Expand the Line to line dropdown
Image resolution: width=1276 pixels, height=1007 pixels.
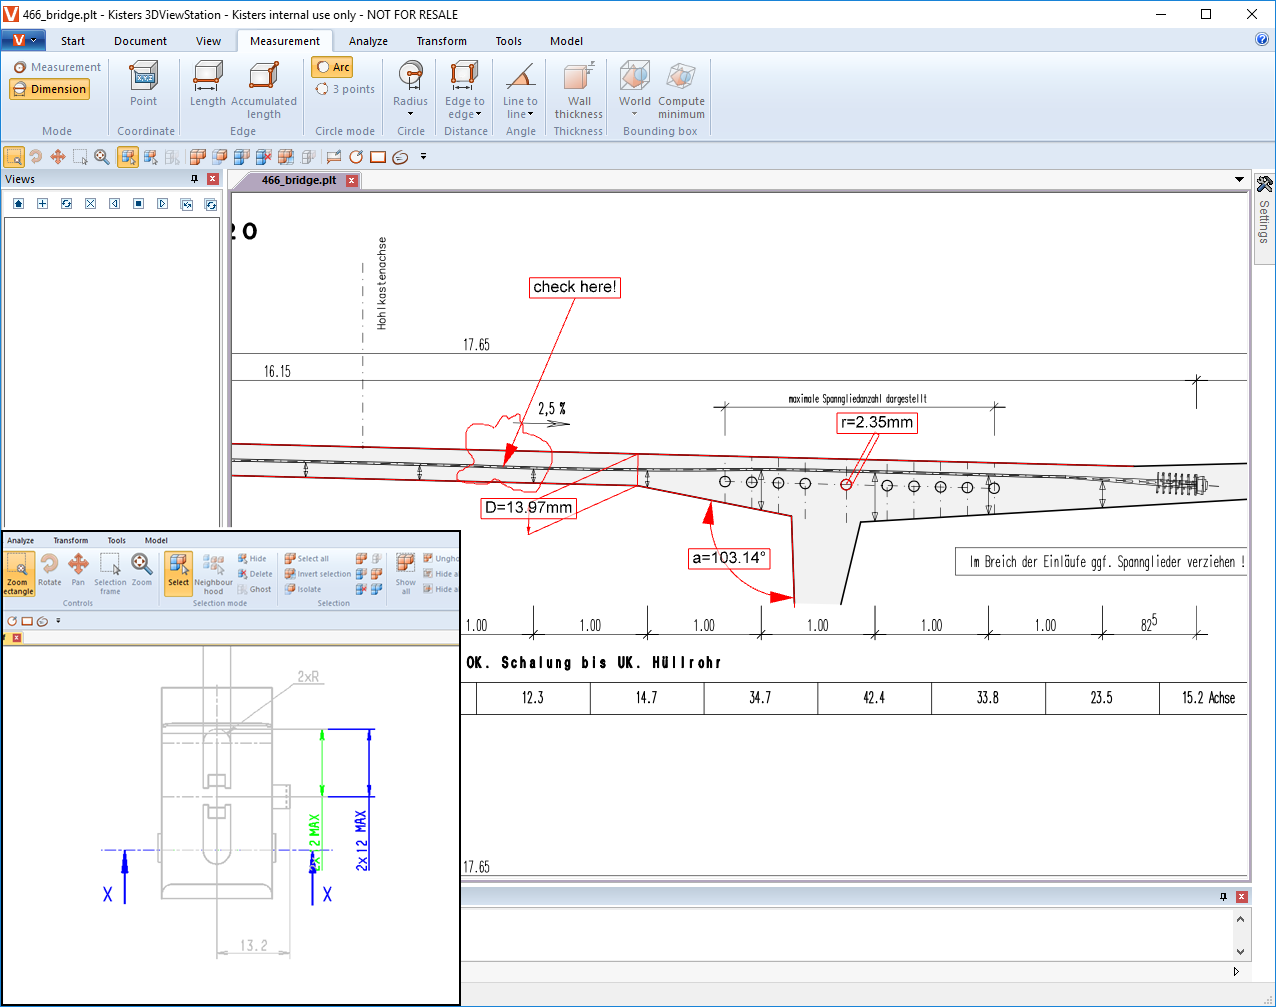[x=530, y=115]
